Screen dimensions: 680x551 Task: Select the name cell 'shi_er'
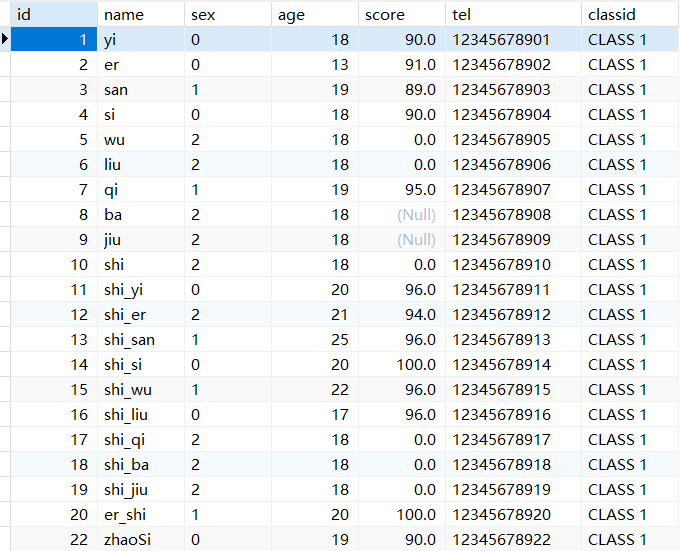[x=141, y=315]
